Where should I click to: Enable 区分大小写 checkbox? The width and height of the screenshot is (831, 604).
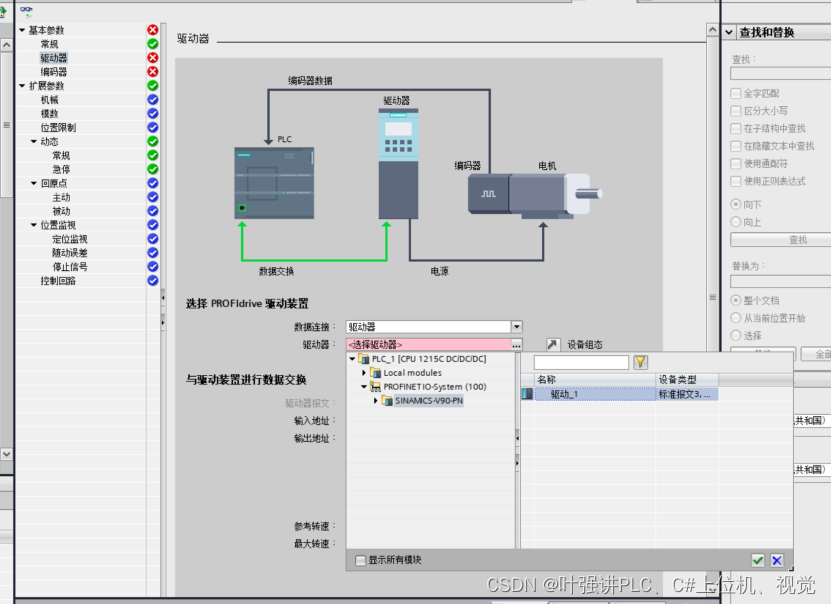click(736, 111)
